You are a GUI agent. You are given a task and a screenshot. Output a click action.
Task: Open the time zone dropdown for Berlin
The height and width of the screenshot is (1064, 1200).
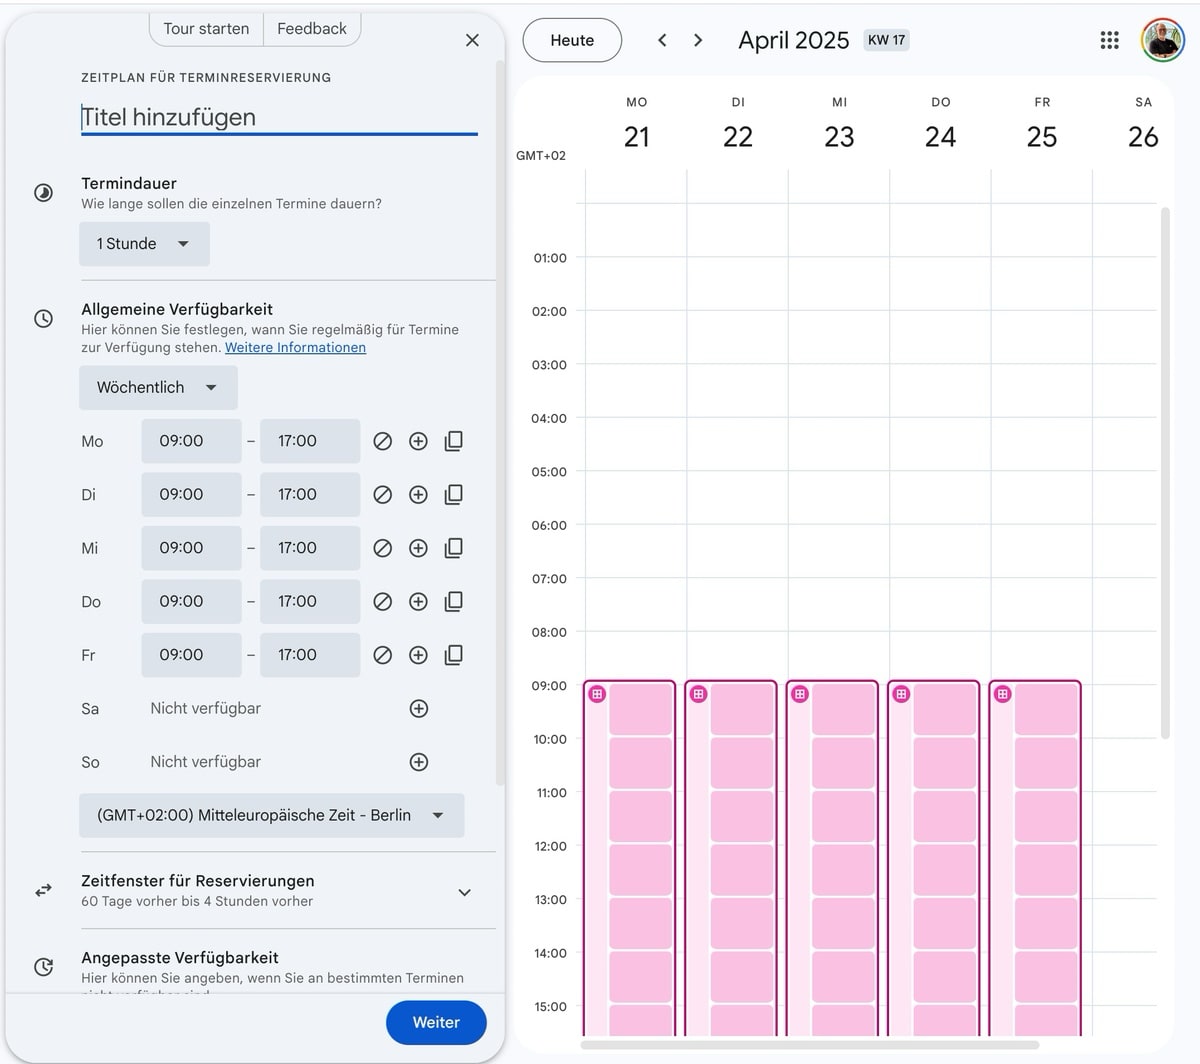pyautogui.click(x=271, y=815)
